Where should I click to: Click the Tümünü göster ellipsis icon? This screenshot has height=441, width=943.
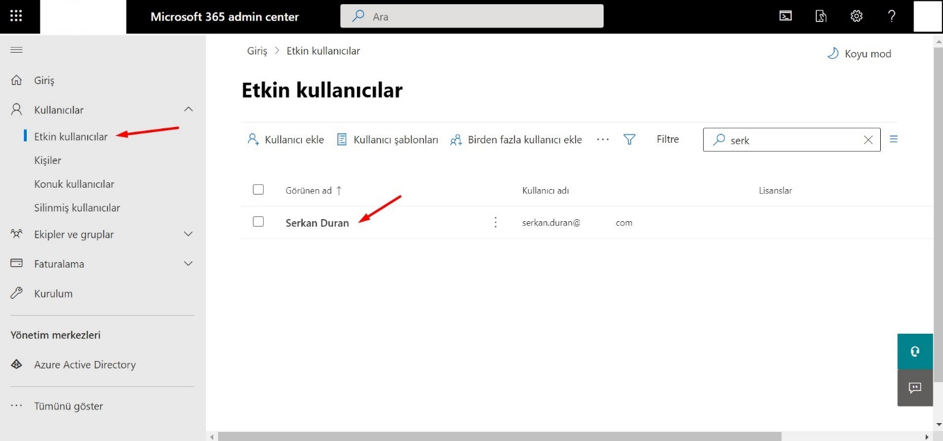(x=17, y=406)
